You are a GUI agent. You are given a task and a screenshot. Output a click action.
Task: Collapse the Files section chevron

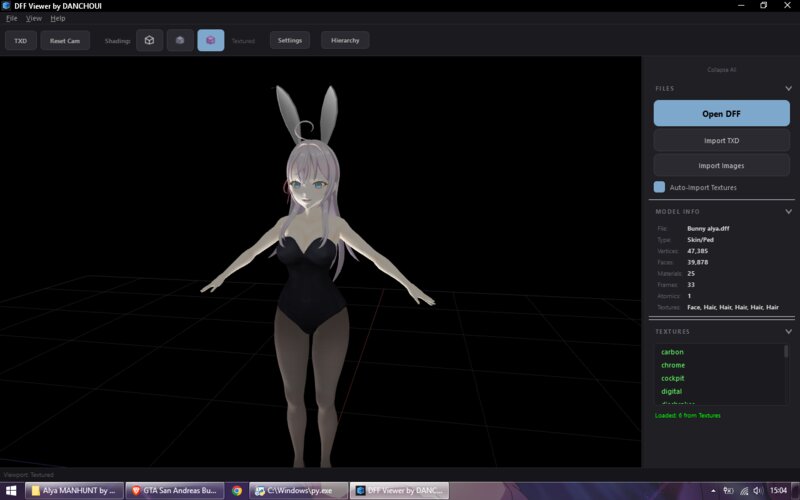pos(788,88)
